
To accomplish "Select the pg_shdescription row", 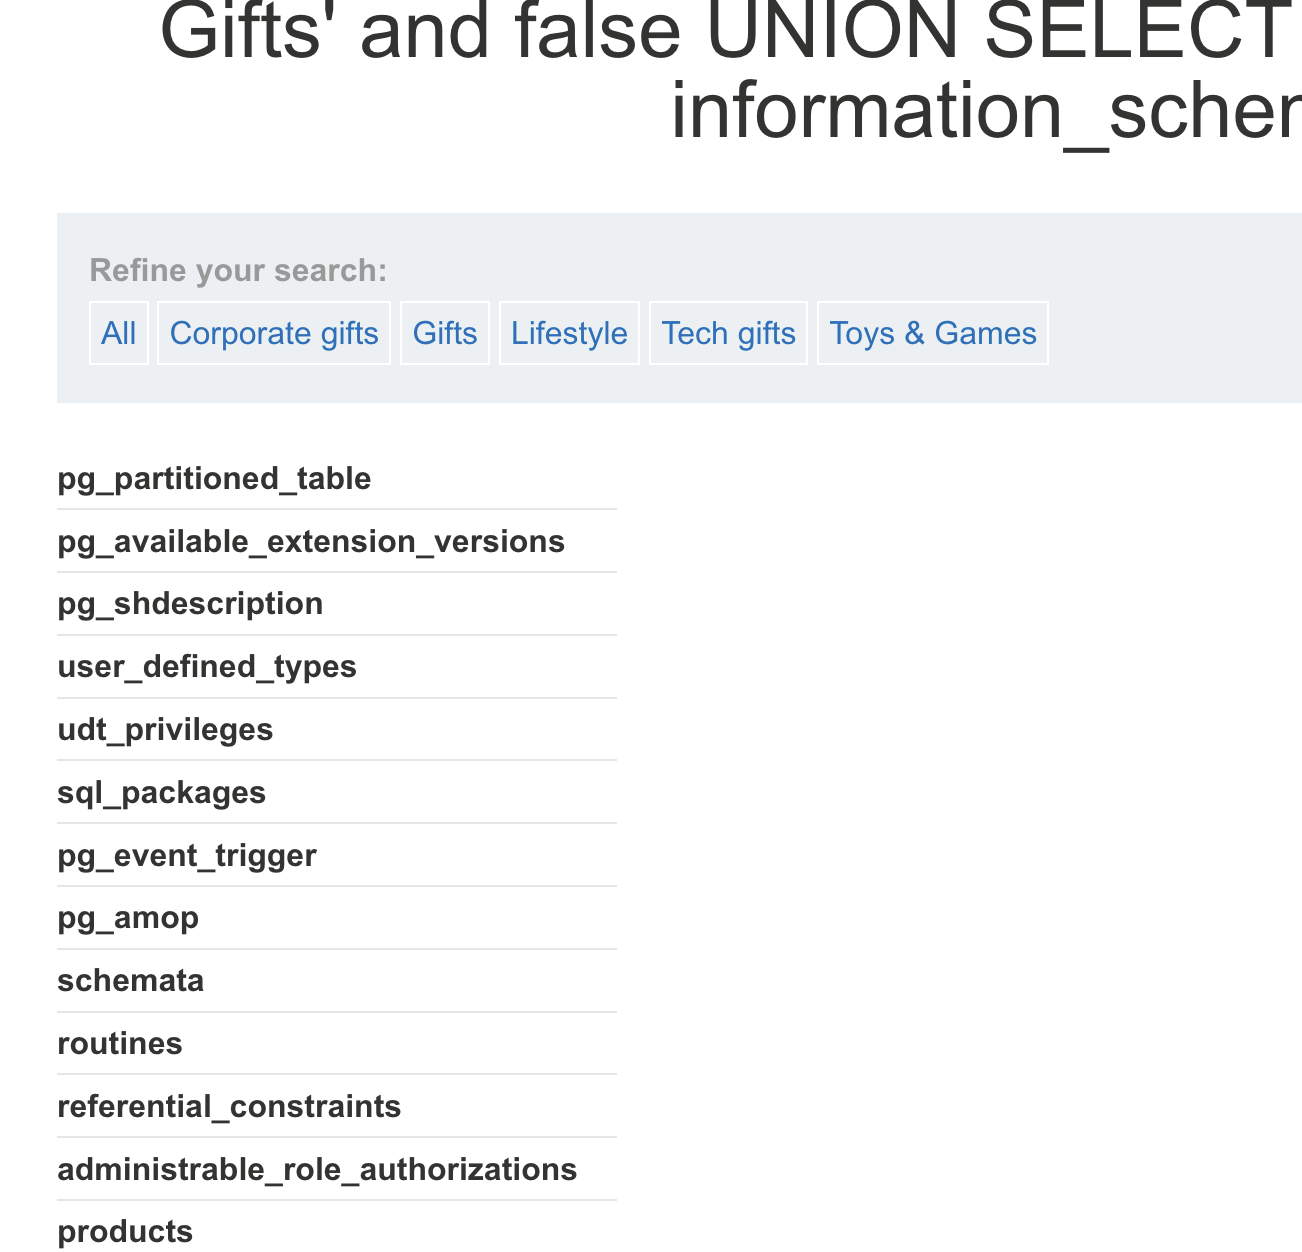I will coord(190,604).
